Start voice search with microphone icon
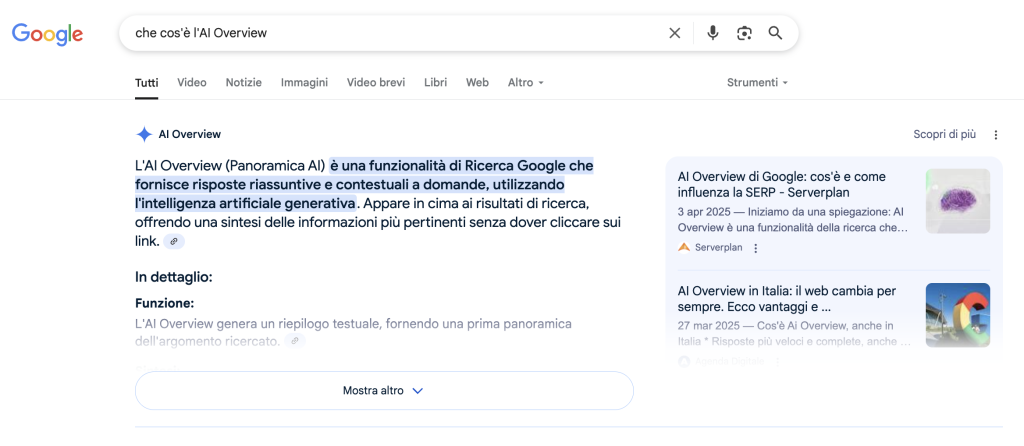The image size is (1024, 446). point(712,33)
